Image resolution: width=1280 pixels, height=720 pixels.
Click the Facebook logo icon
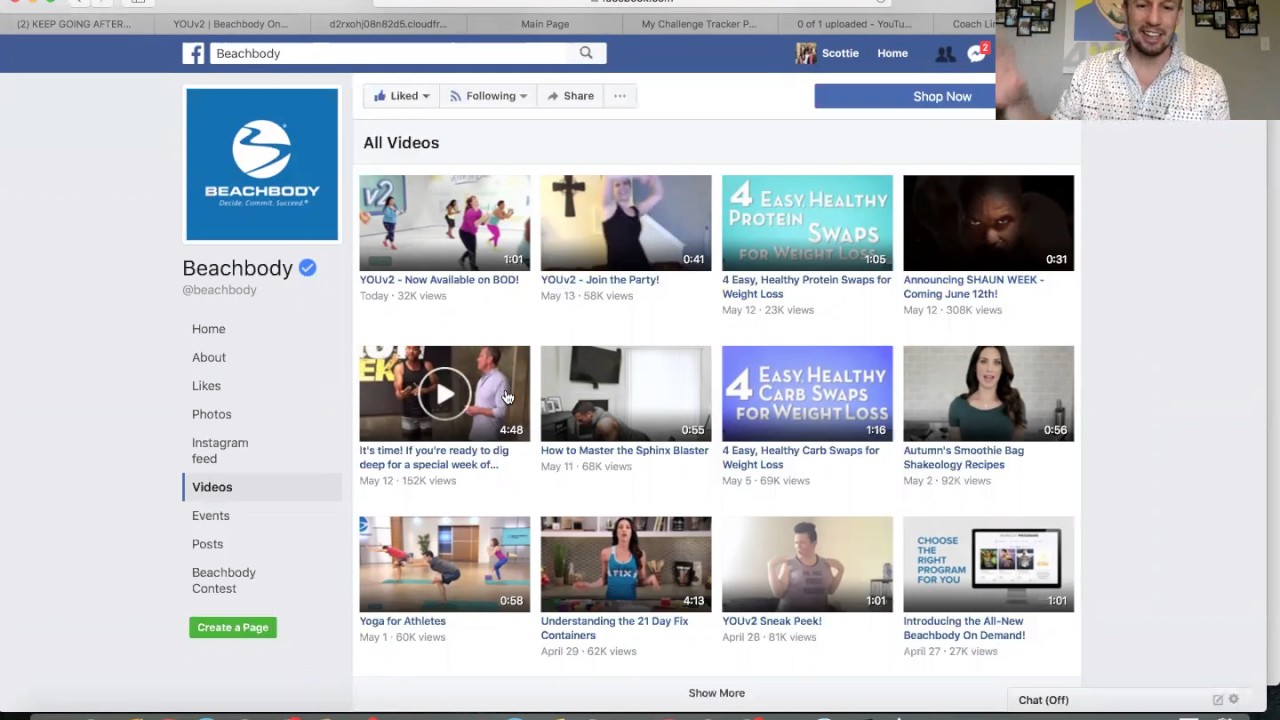(193, 53)
